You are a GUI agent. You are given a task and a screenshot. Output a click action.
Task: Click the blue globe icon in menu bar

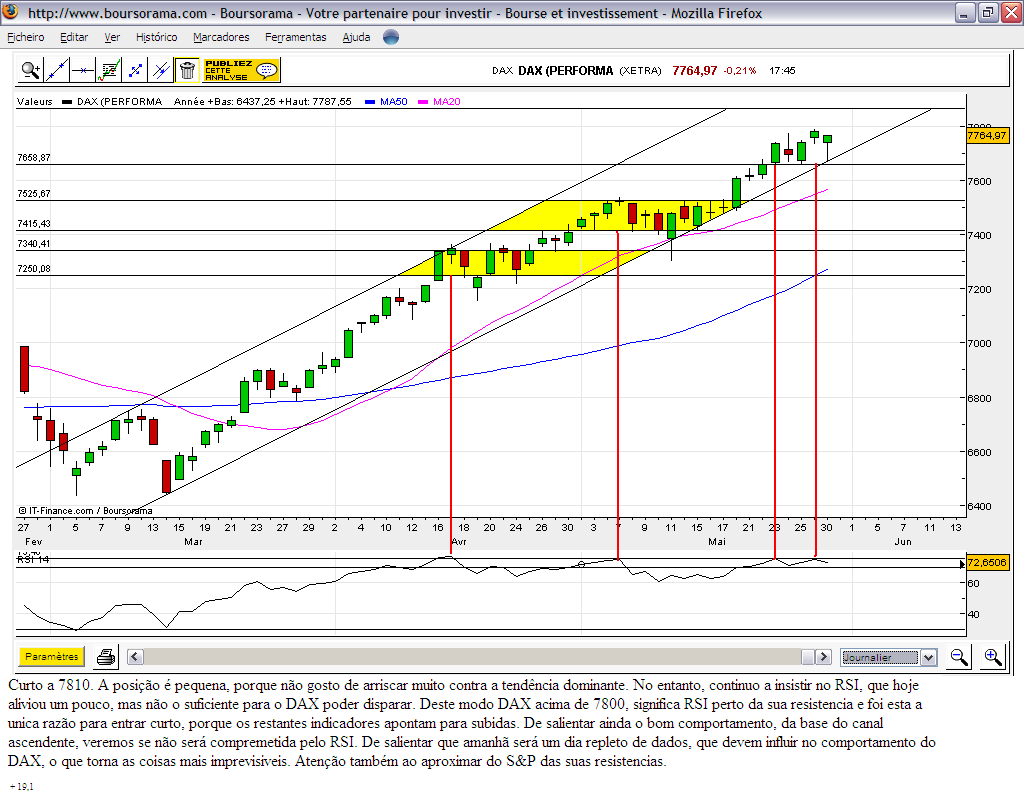pos(391,37)
